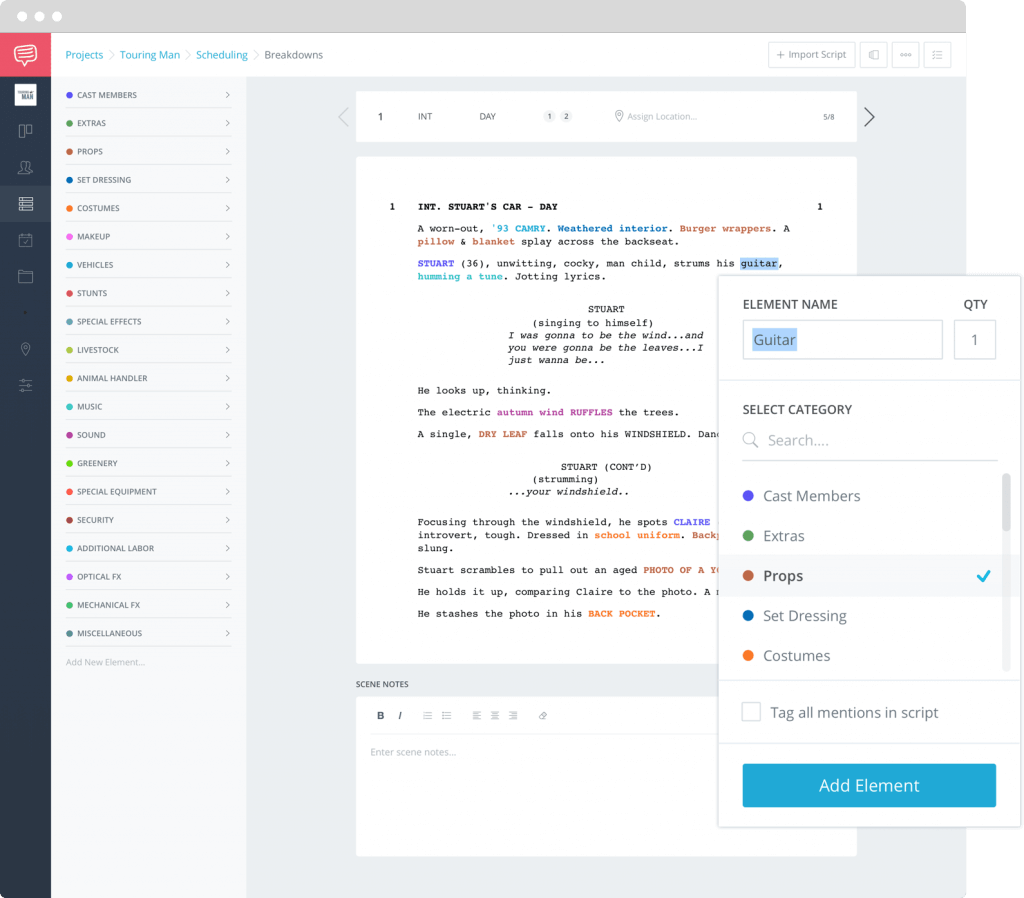Screen dimensions: 1024x898
Task: Open the settings sliders icon in sidebar
Action: pyautogui.click(x=25, y=385)
